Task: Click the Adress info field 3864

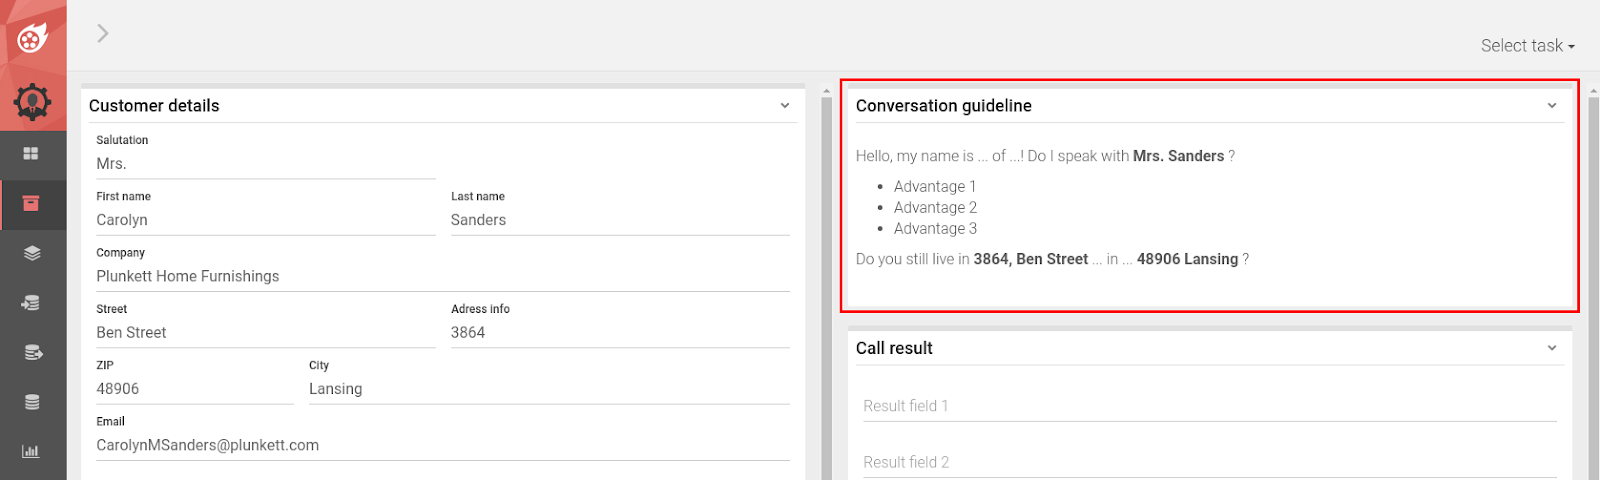Action: pyautogui.click(x=620, y=332)
